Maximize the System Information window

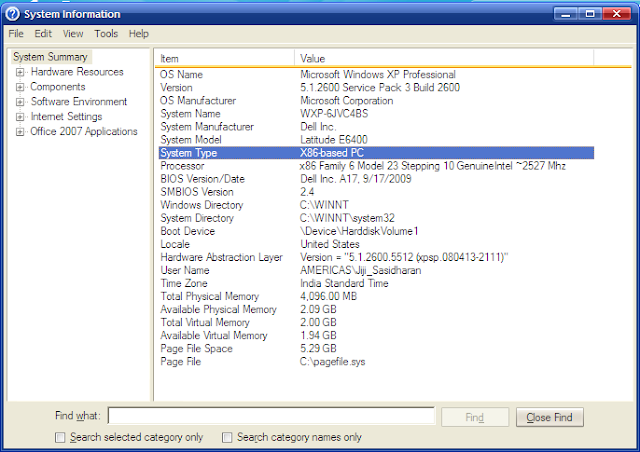click(x=590, y=14)
